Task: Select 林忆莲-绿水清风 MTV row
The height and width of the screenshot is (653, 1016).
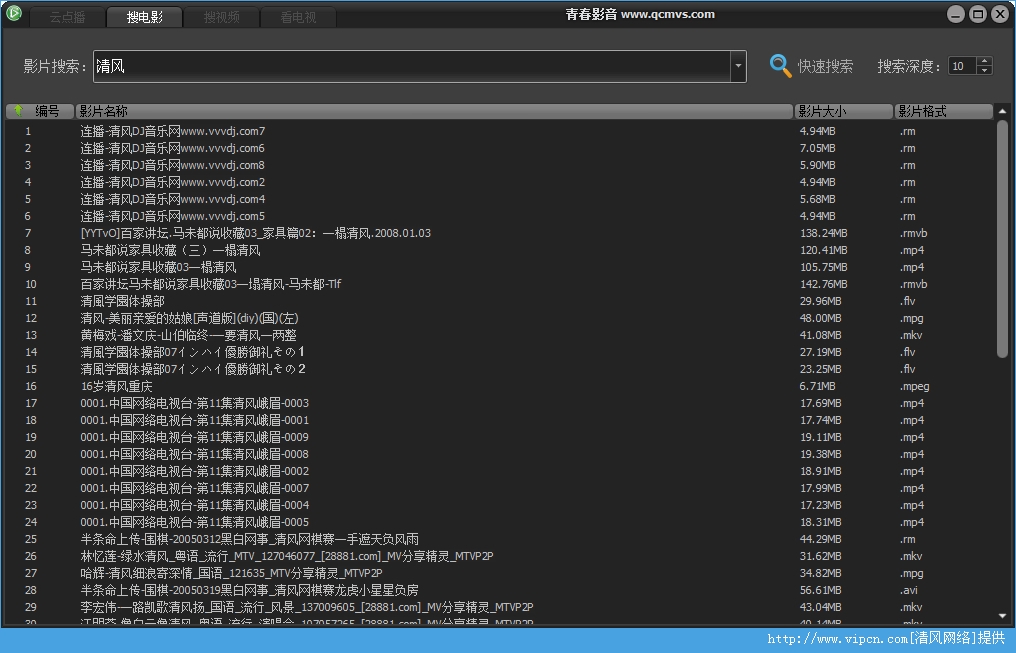Action: pyautogui.click(x=499, y=556)
